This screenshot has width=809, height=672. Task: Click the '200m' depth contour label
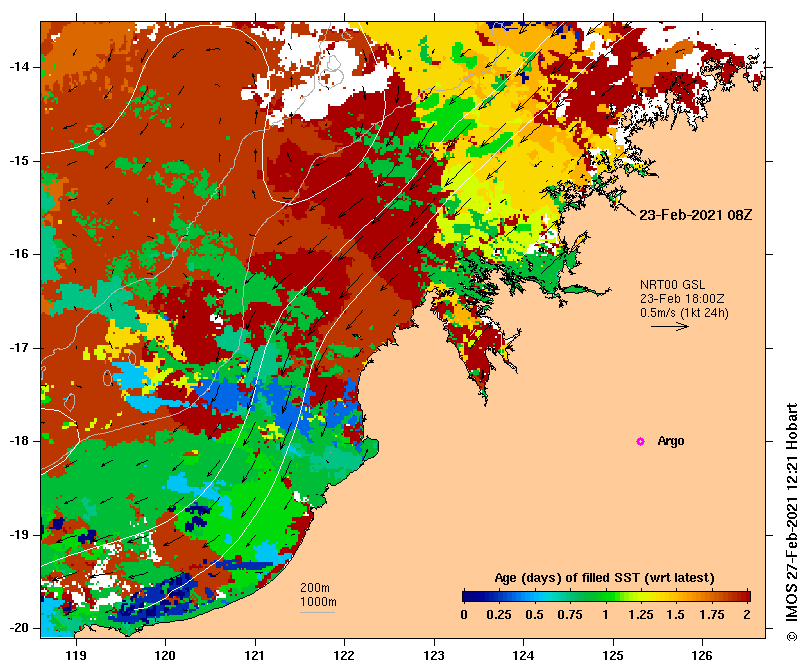coord(315,588)
